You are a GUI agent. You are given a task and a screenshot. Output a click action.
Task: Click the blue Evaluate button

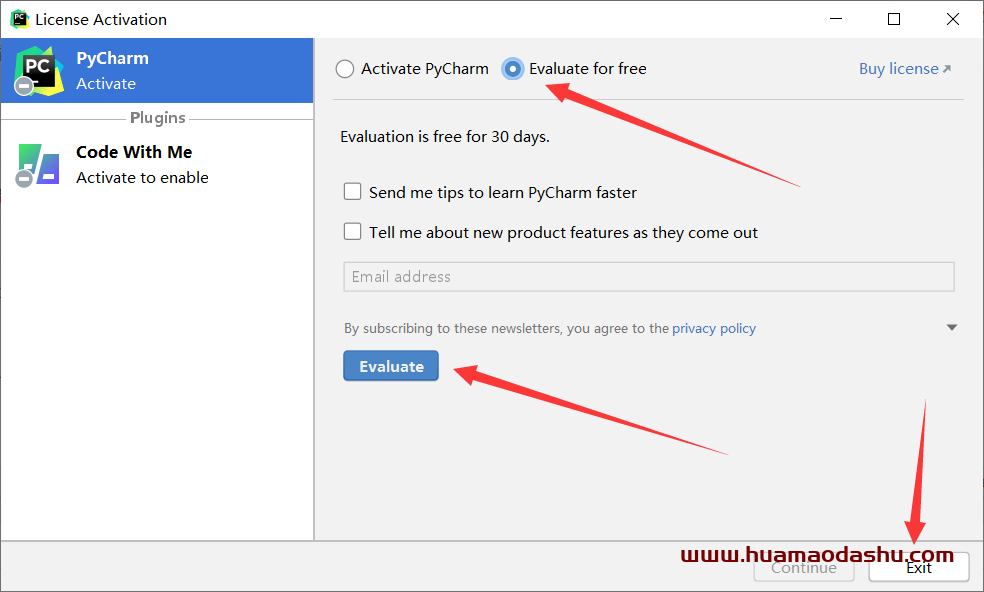[391, 366]
